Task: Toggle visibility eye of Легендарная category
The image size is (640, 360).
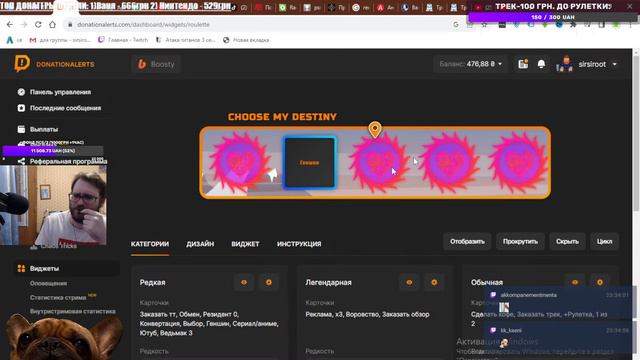Action: point(409,282)
